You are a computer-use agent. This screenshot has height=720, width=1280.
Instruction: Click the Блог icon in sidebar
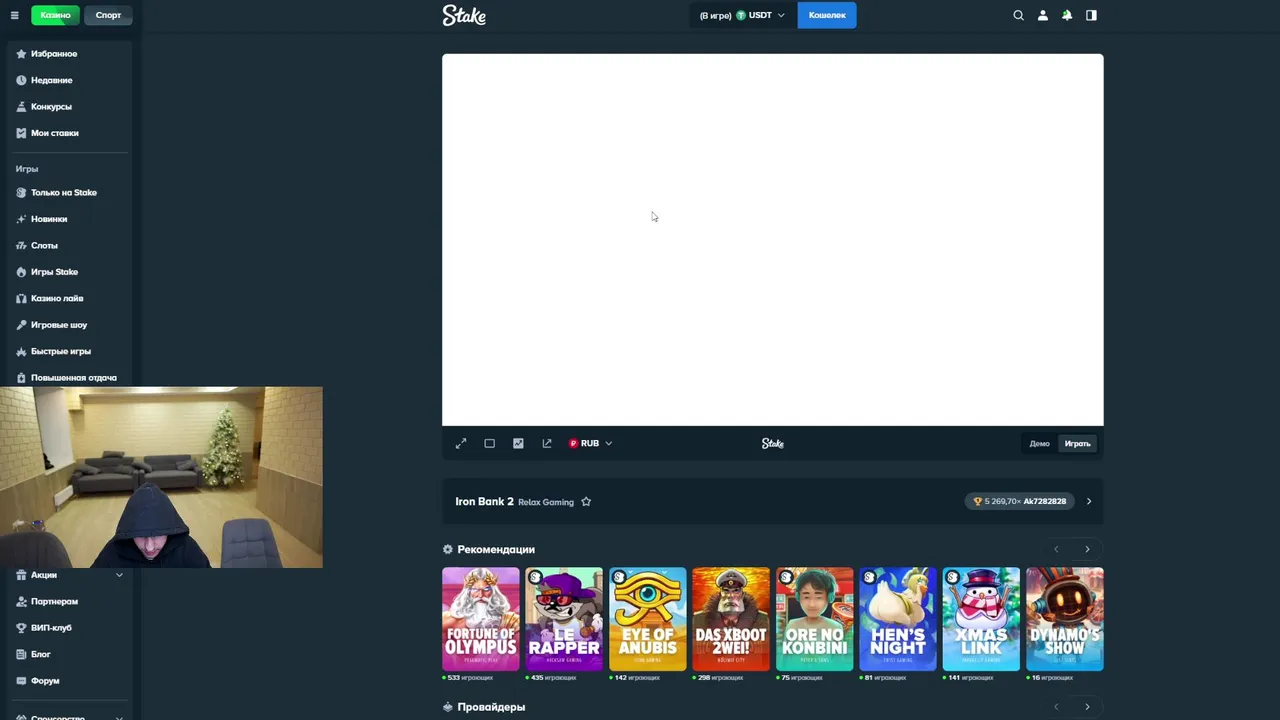[21, 654]
